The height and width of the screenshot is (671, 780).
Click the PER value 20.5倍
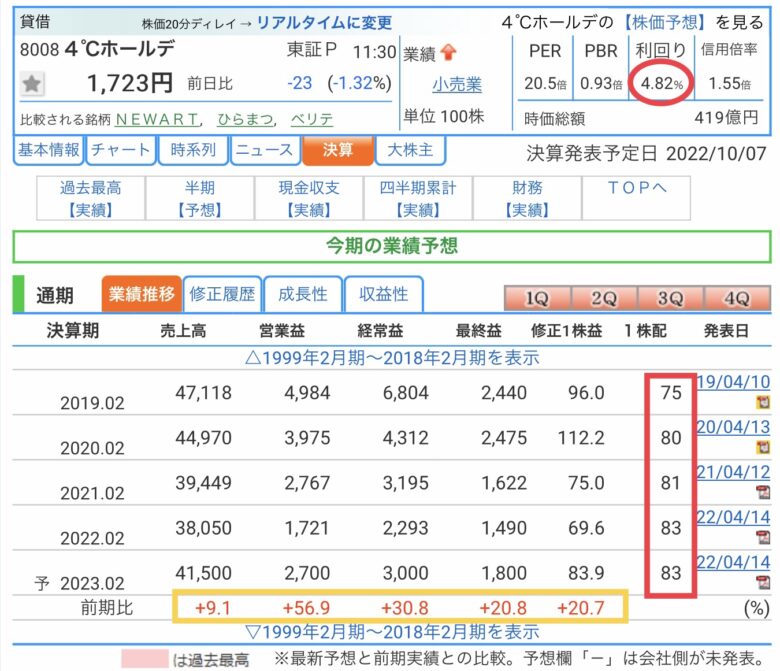pos(545,84)
